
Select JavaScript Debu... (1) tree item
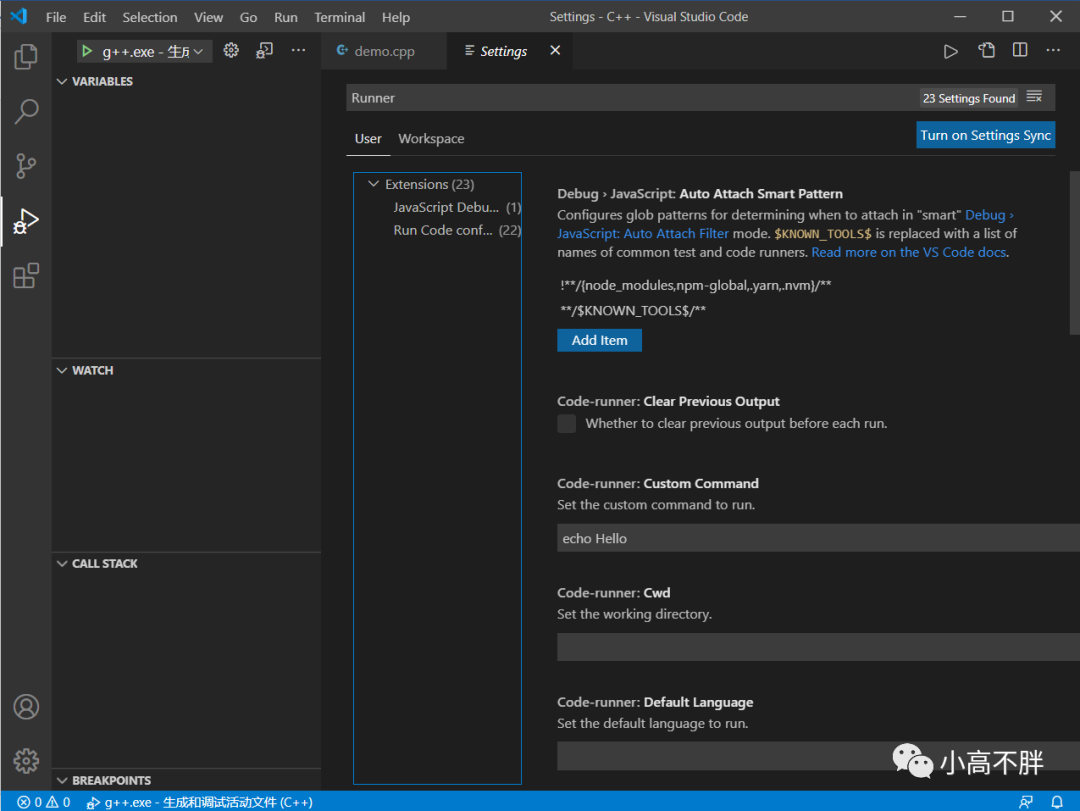pos(457,207)
